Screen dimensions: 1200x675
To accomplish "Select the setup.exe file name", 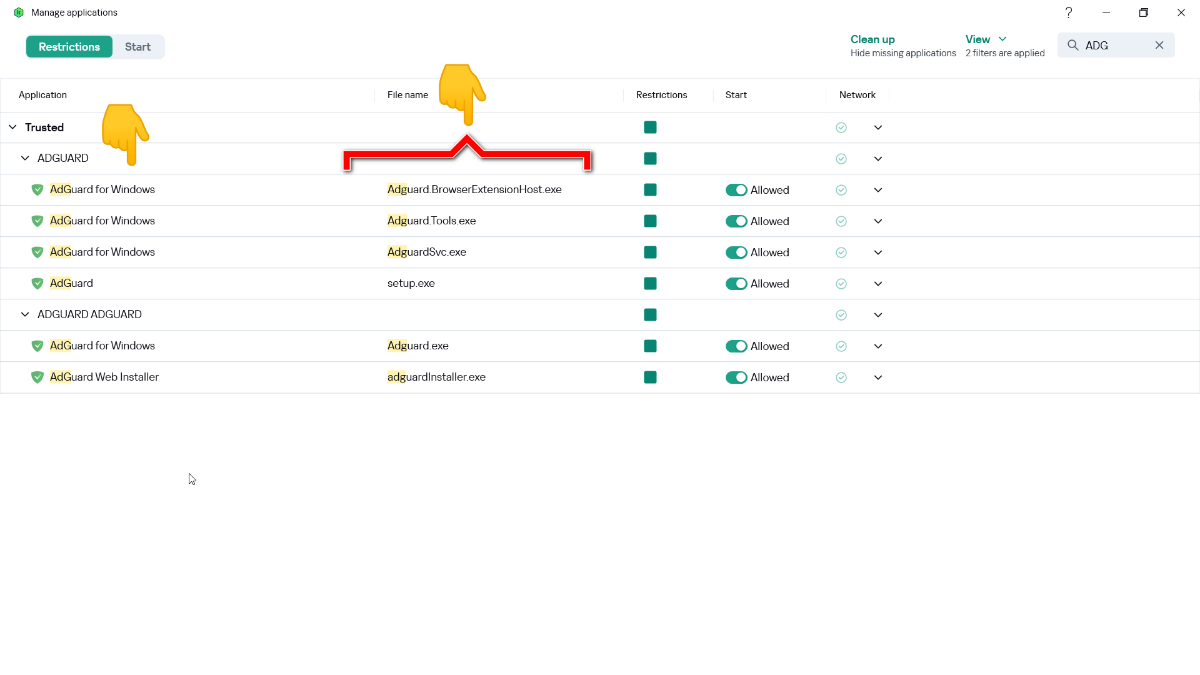I will (x=411, y=284).
